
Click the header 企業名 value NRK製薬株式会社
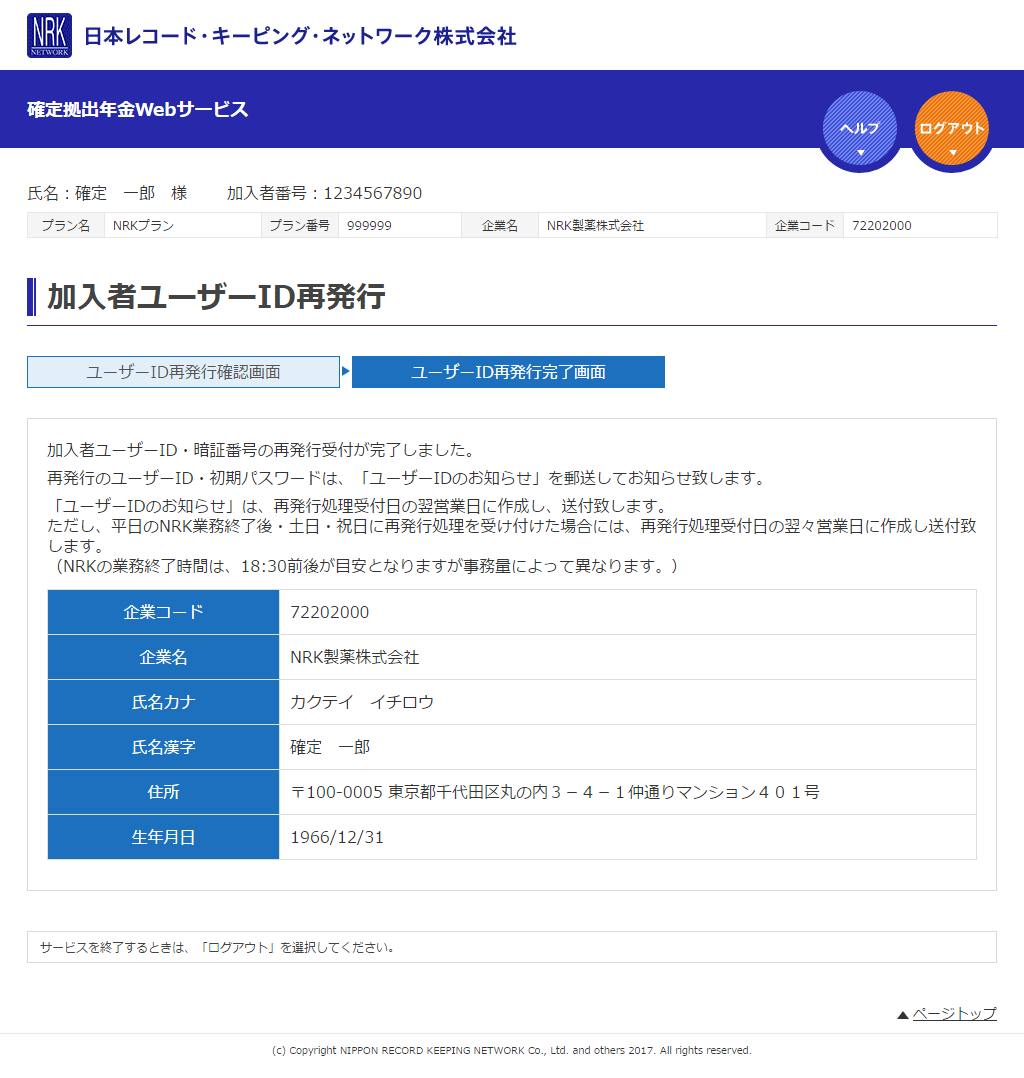pyautogui.click(x=596, y=226)
